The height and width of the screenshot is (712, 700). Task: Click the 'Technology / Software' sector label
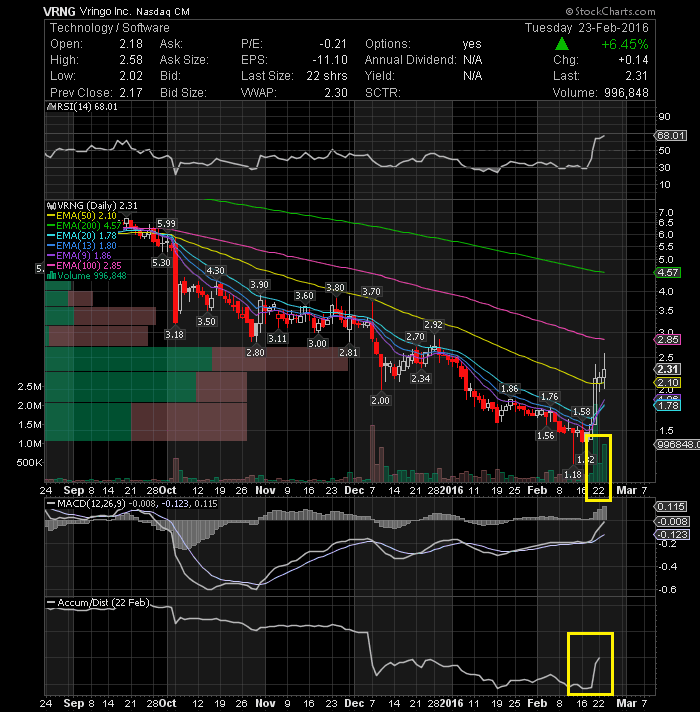click(x=109, y=28)
